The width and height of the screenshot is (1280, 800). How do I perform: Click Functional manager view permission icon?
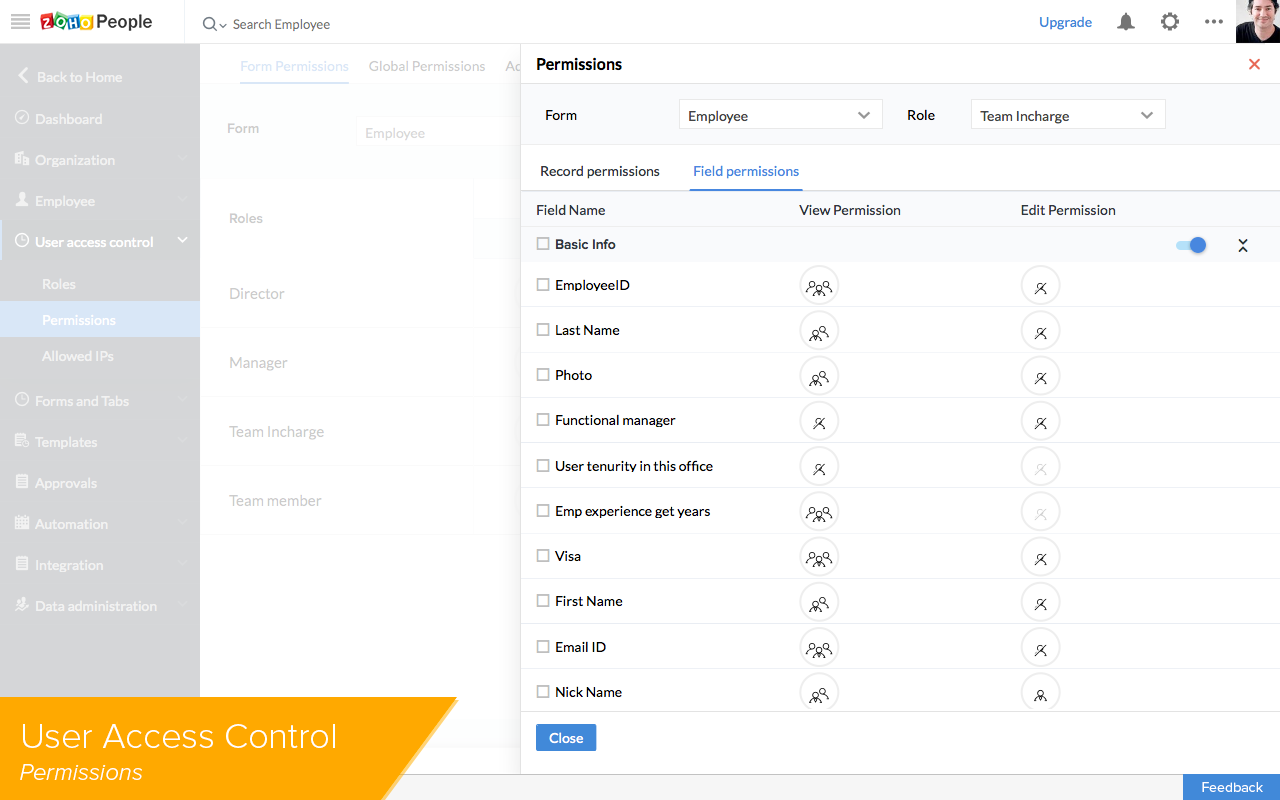(819, 422)
